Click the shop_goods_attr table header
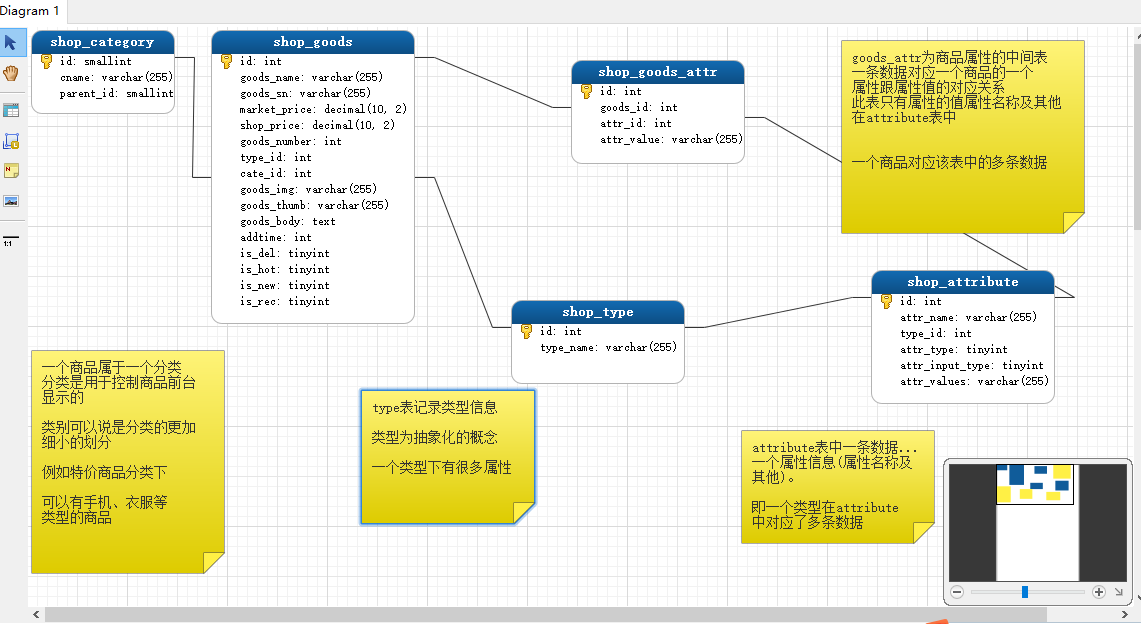The width and height of the screenshot is (1141, 624). (657, 72)
